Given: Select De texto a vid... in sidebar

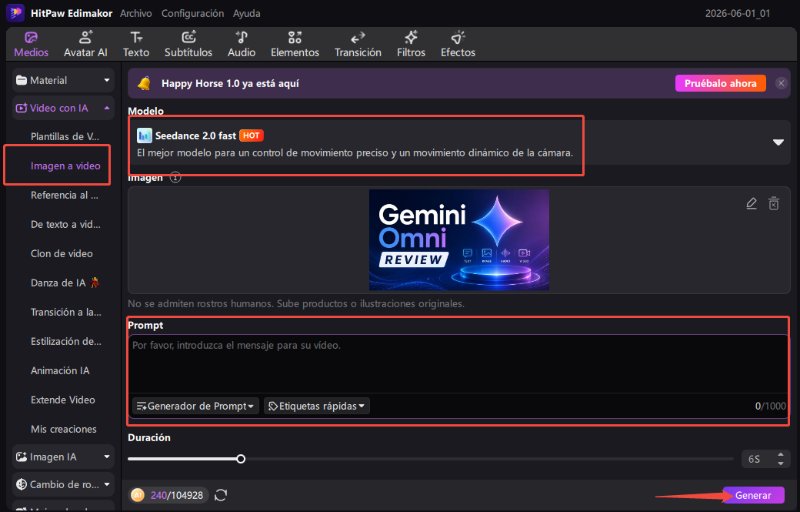Looking at the screenshot, I should 65,224.
